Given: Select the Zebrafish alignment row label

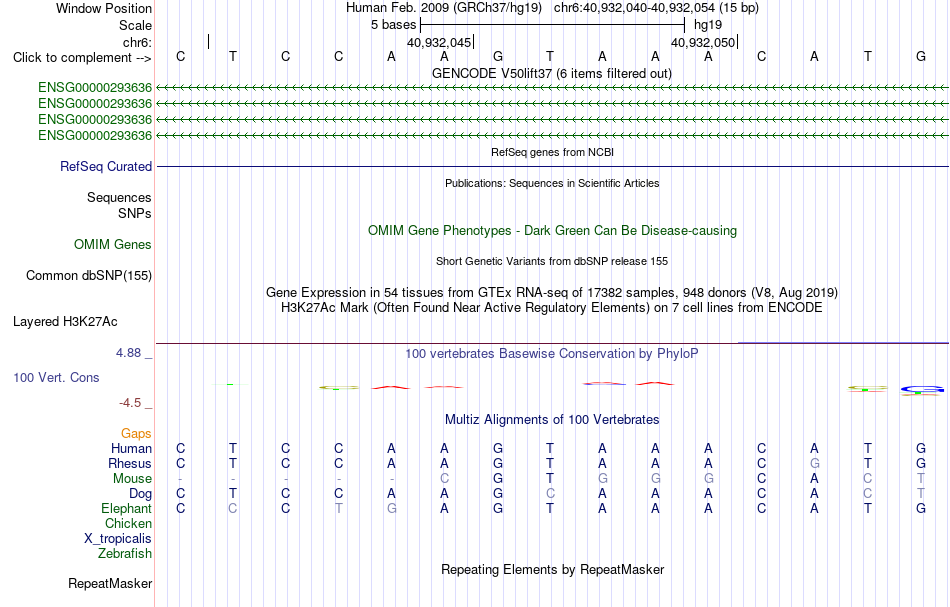Looking at the screenshot, I should 125,553.
